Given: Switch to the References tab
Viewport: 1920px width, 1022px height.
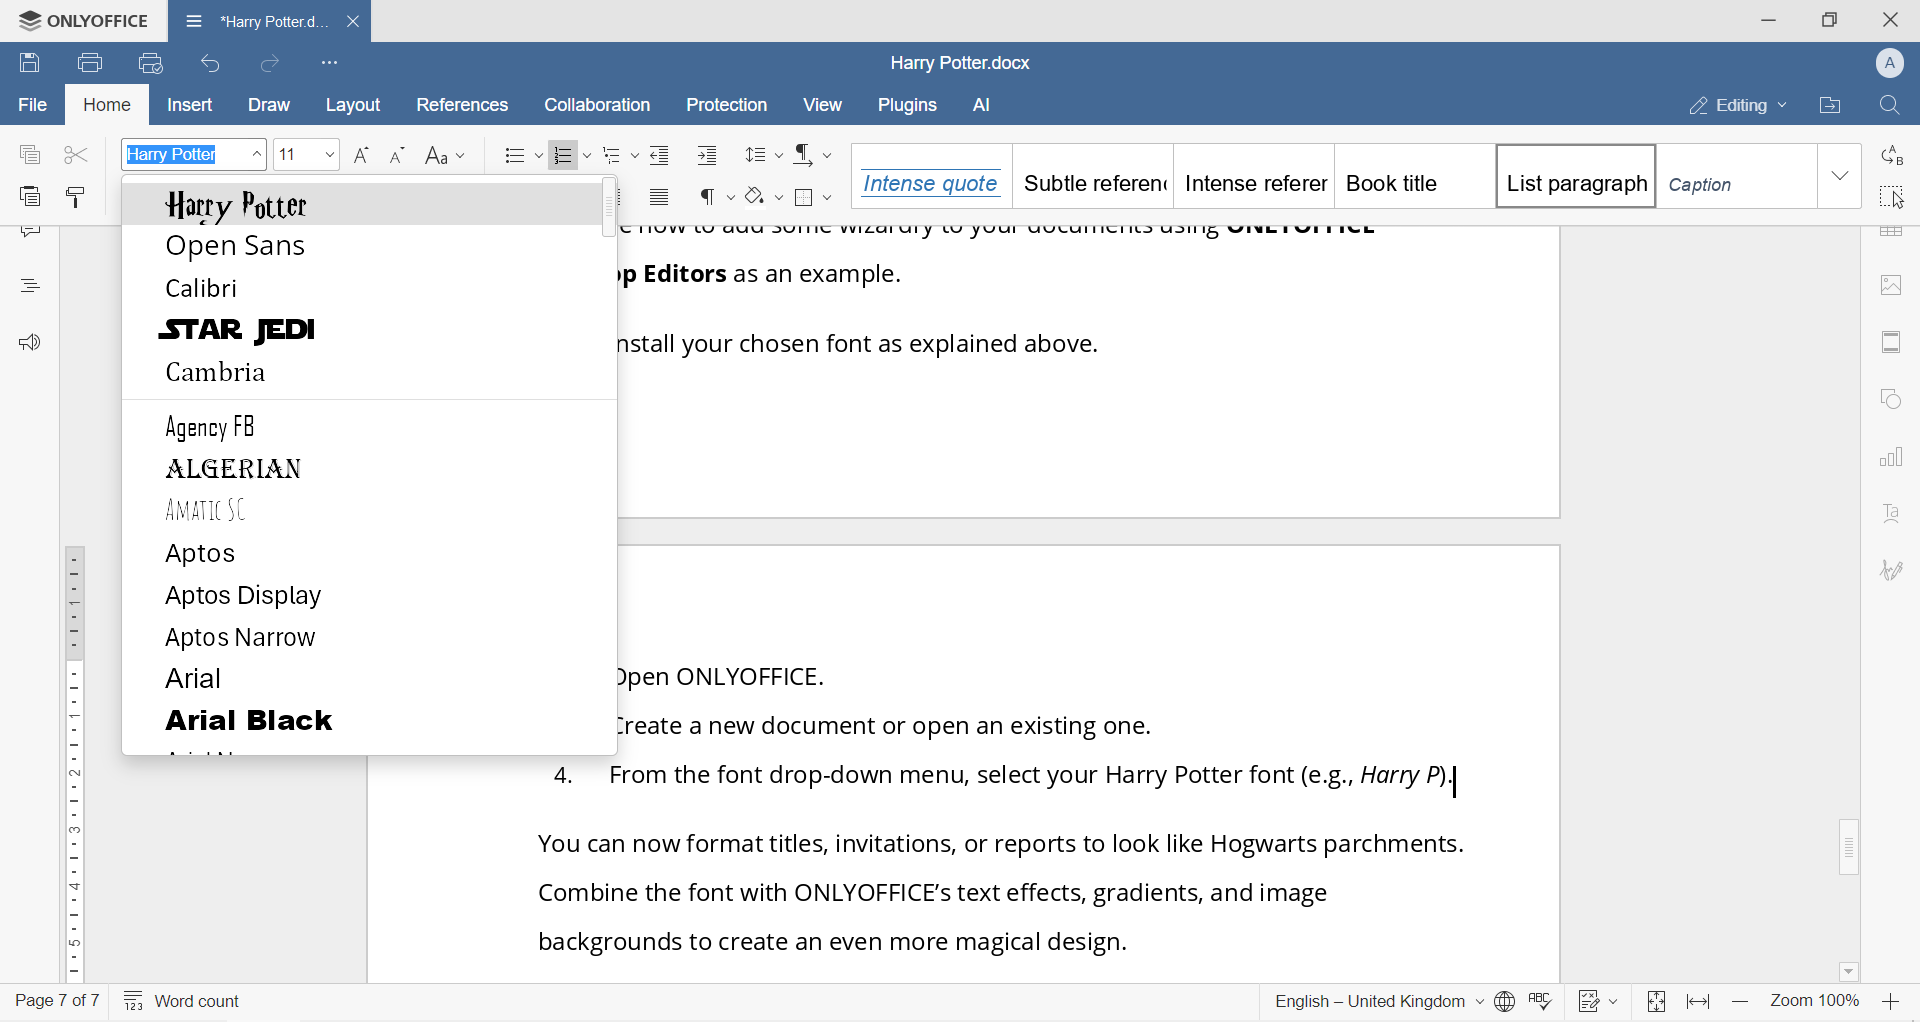Looking at the screenshot, I should (461, 104).
